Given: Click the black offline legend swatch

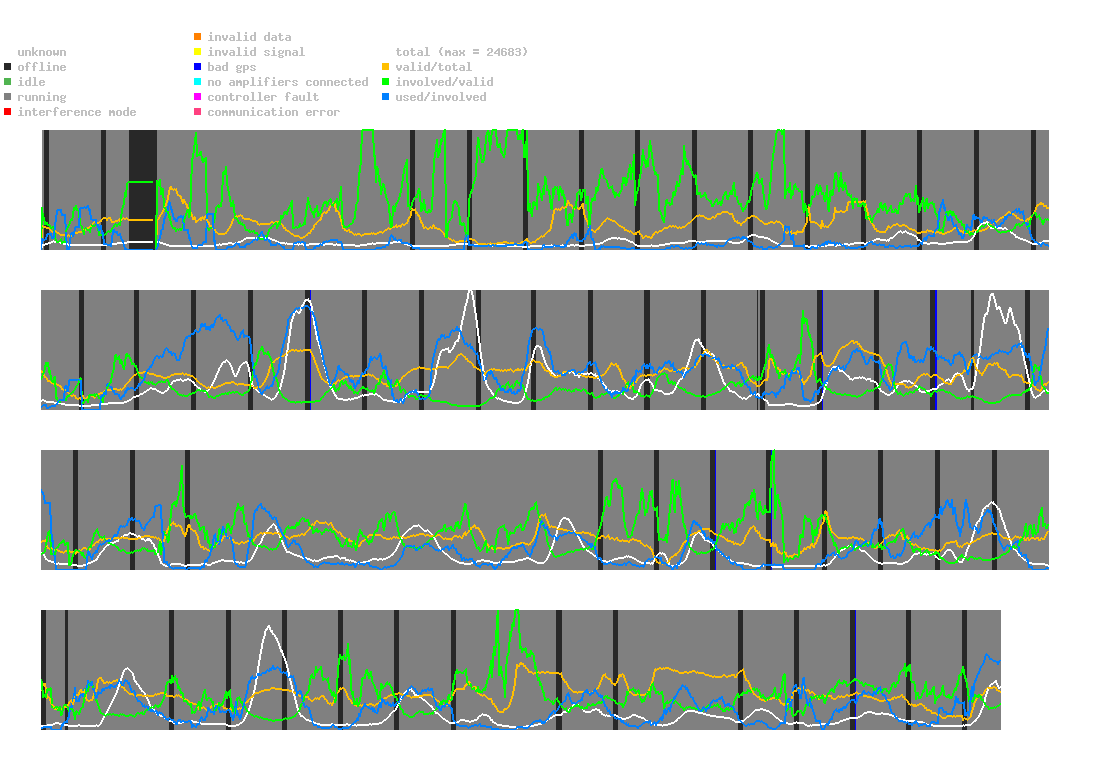Looking at the screenshot, I should pos(8,67).
